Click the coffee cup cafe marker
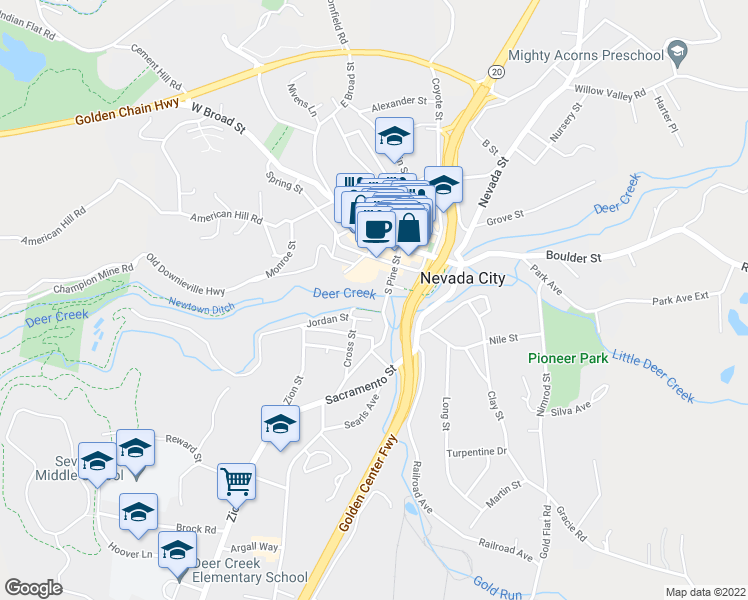748x600 pixels. tap(376, 232)
